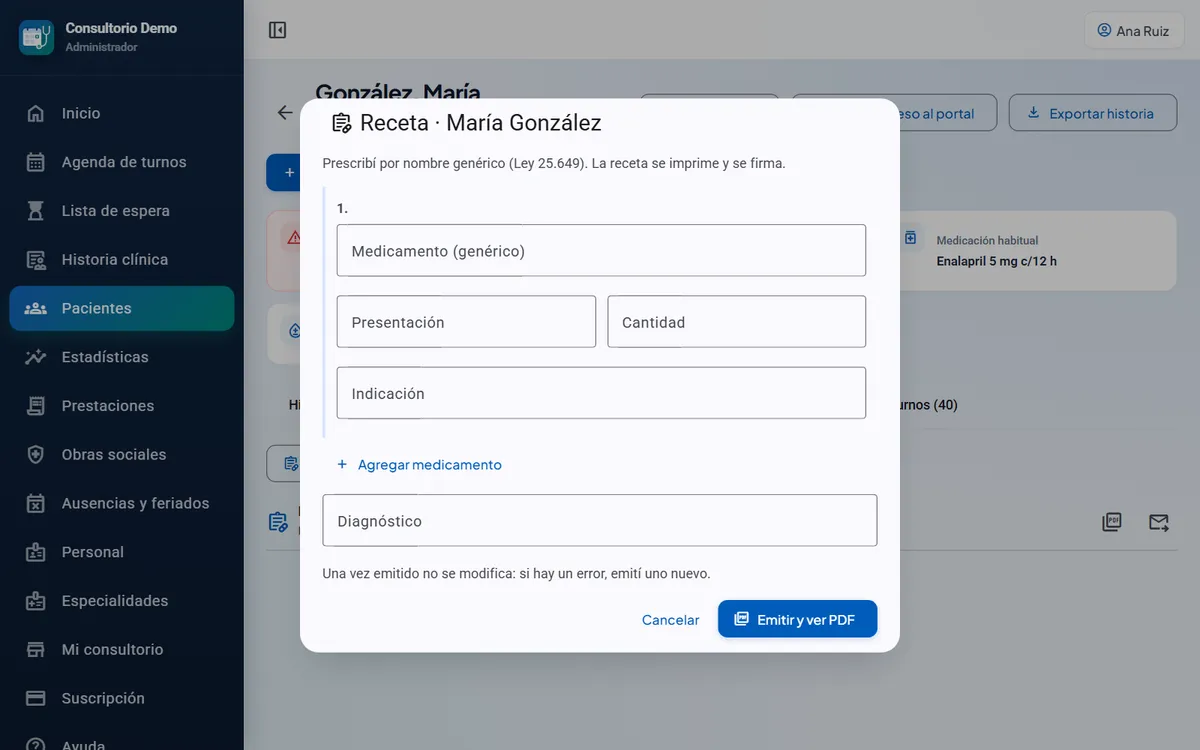Open the Ana Ruiz user menu

coord(1133,31)
